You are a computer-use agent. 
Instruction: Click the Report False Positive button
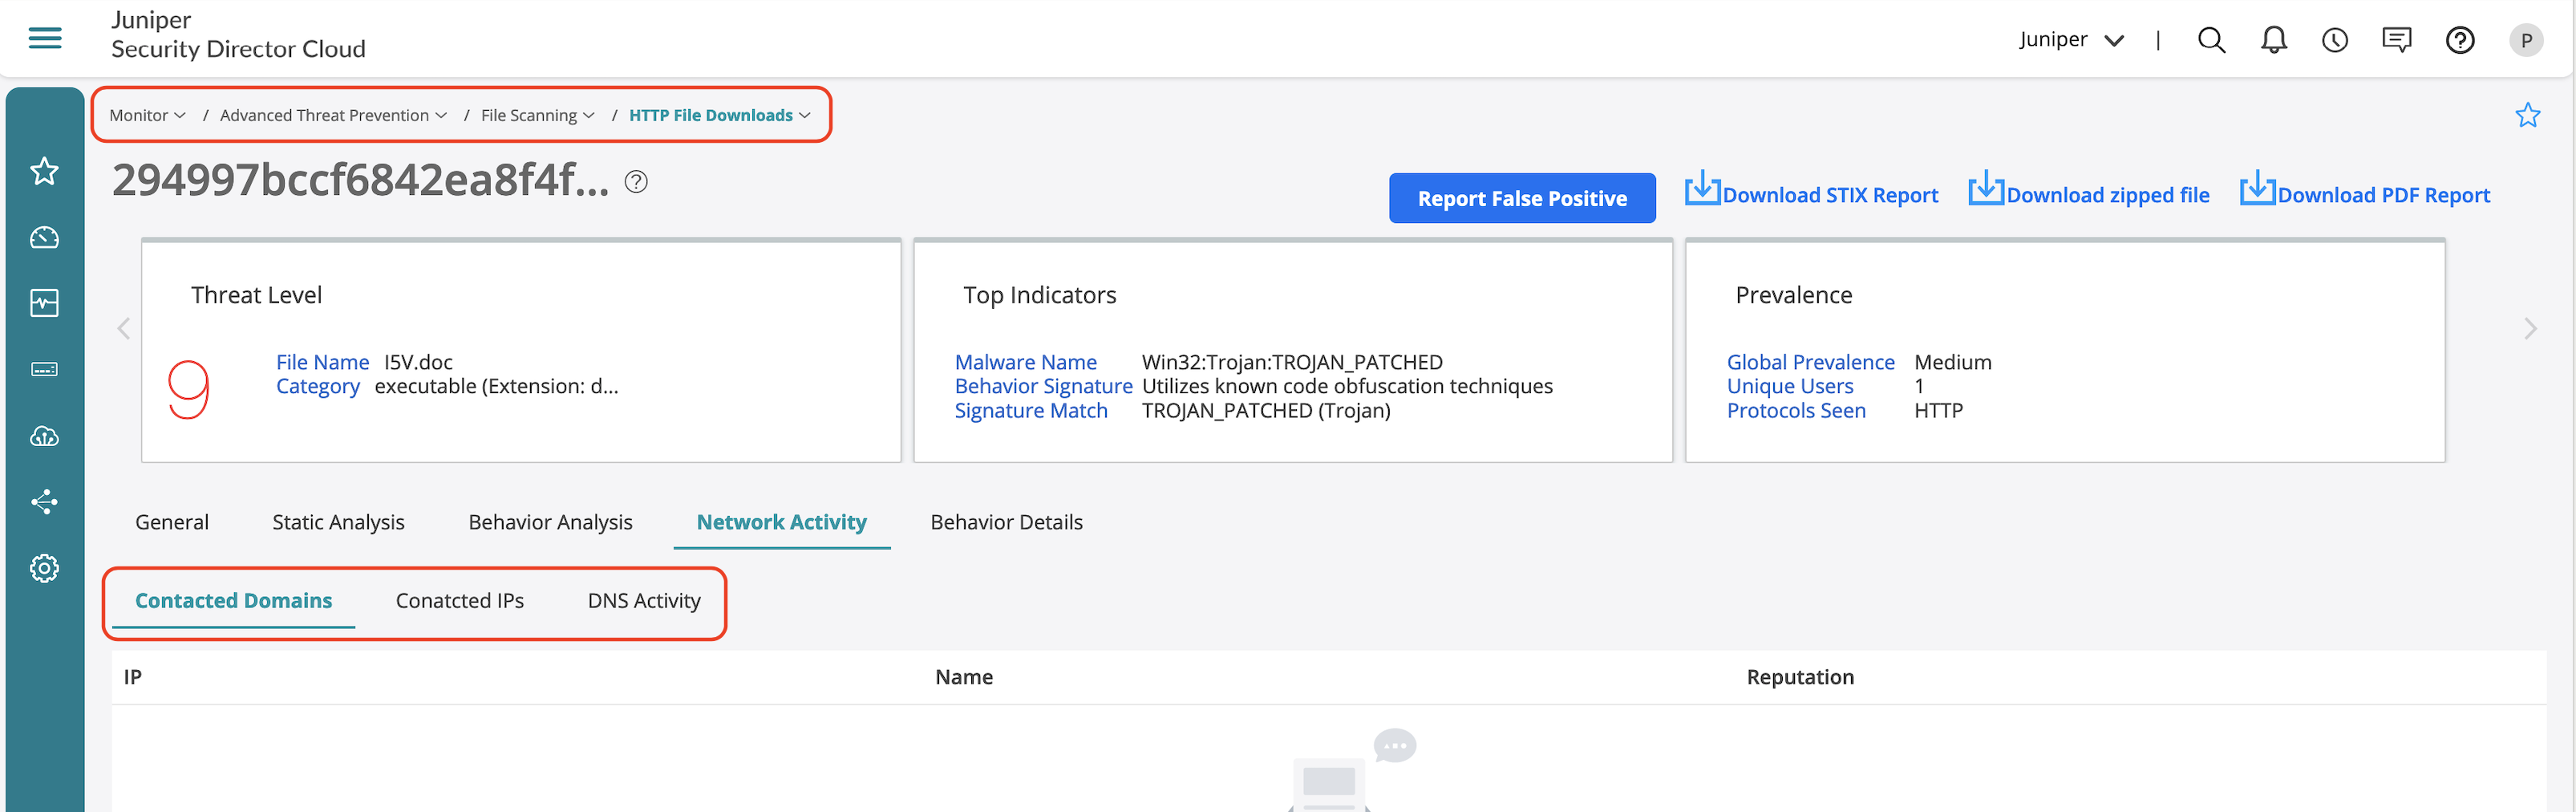[x=1521, y=198]
